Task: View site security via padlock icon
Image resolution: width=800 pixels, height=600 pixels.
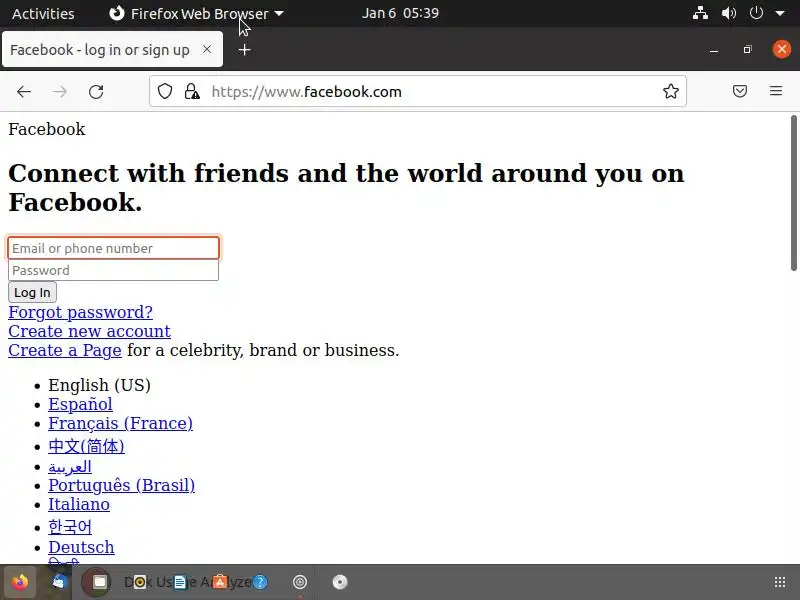Action: [192, 92]
